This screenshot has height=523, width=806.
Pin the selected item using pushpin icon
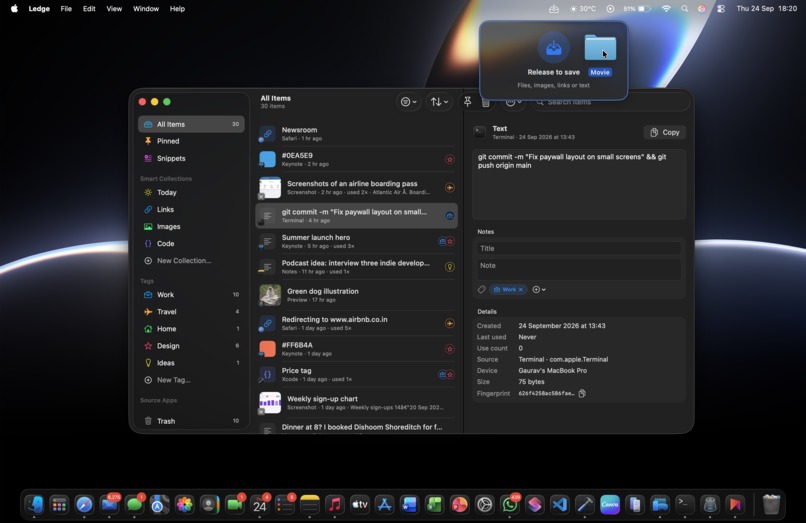[x=467, y=102]
